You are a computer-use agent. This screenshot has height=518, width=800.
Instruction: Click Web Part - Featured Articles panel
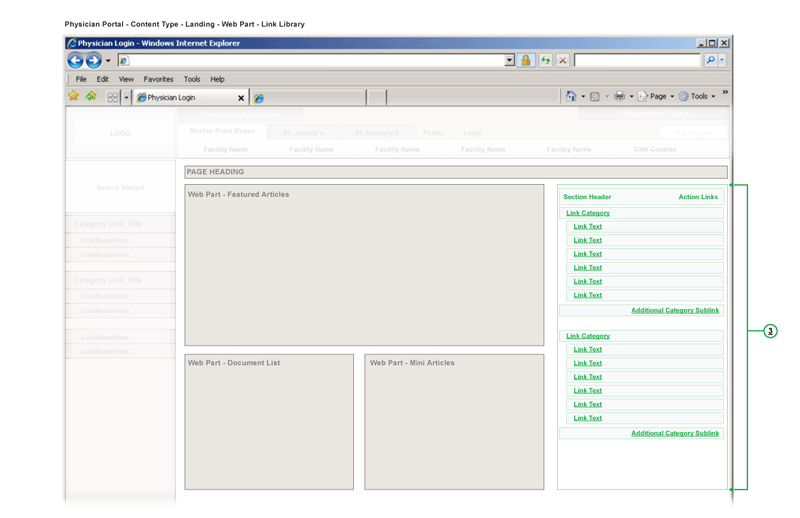click(x=364, y=265)
